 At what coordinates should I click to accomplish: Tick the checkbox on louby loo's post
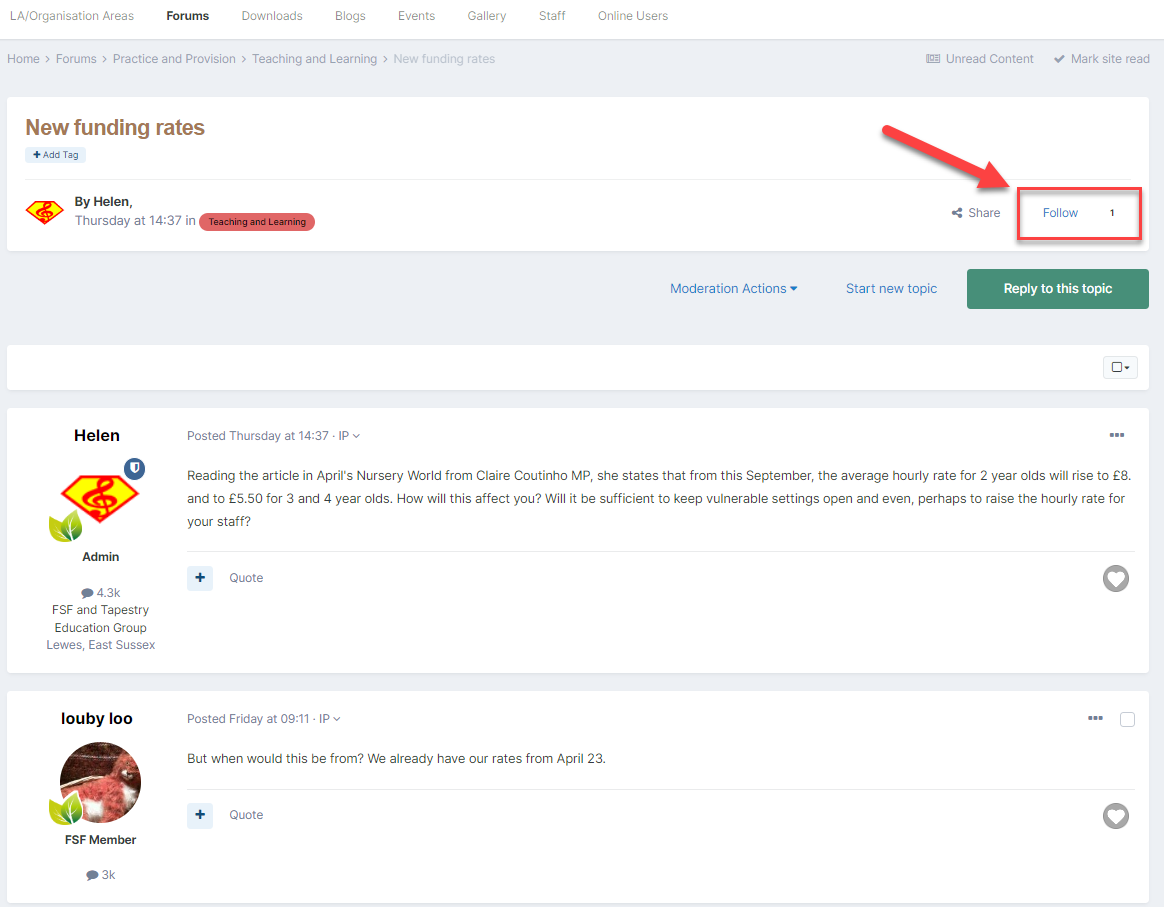pyautogui.click(x=1127, y=719)
